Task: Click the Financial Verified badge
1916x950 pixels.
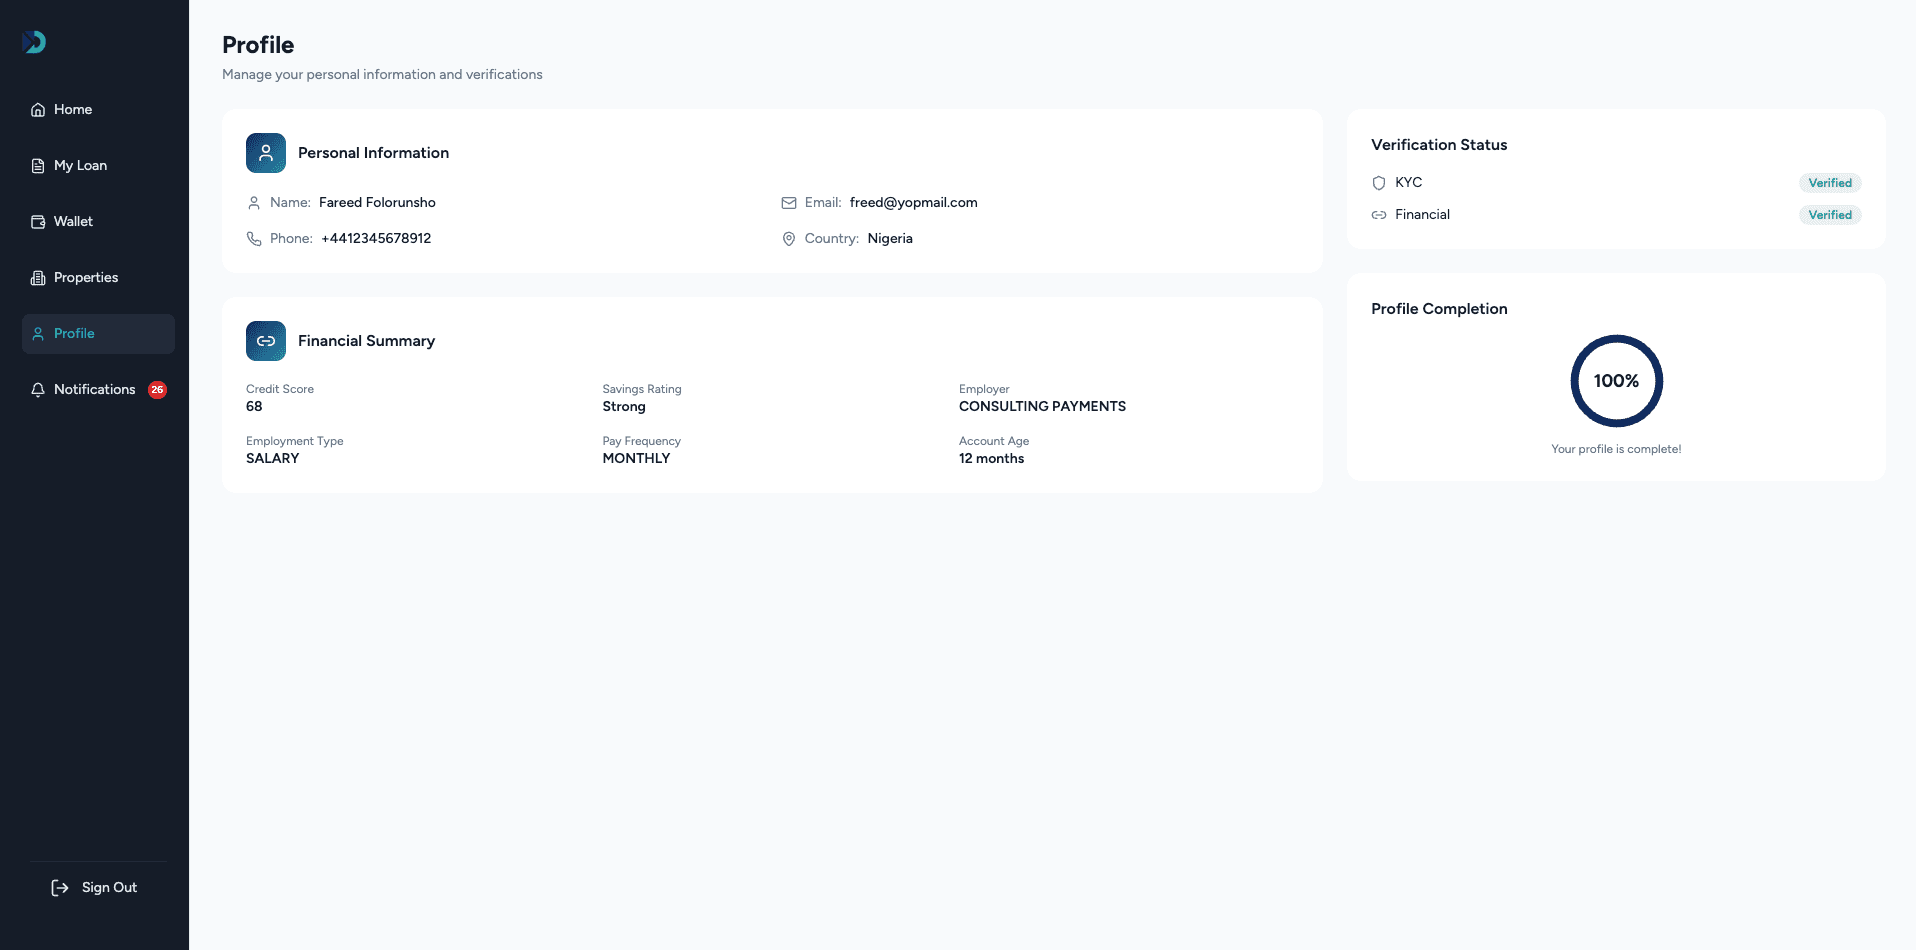Action: point(1830,215)
